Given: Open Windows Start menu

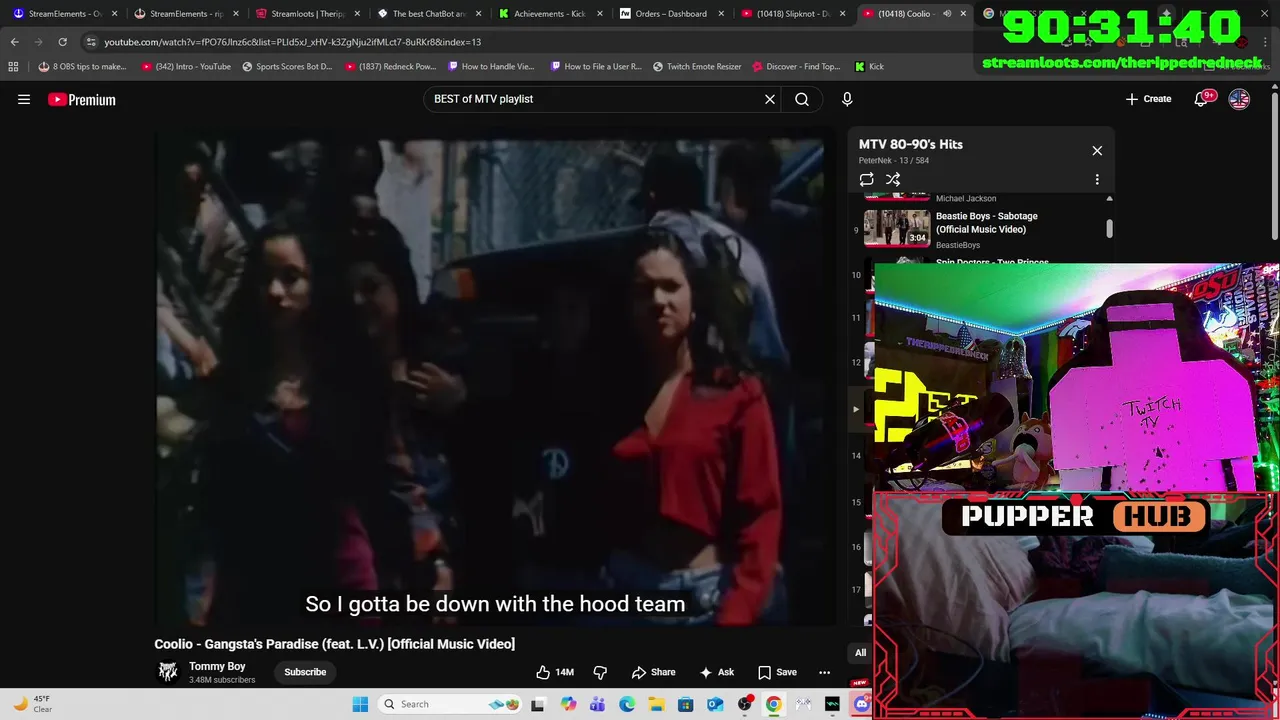Looking at the screenshot, I should click(360, 704).
